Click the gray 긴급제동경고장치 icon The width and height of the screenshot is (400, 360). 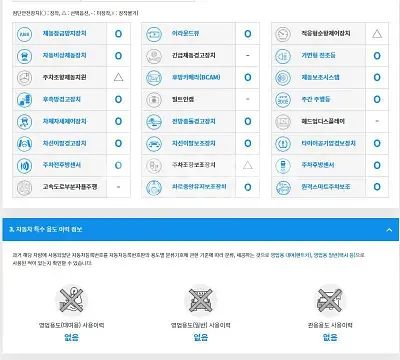154,56
